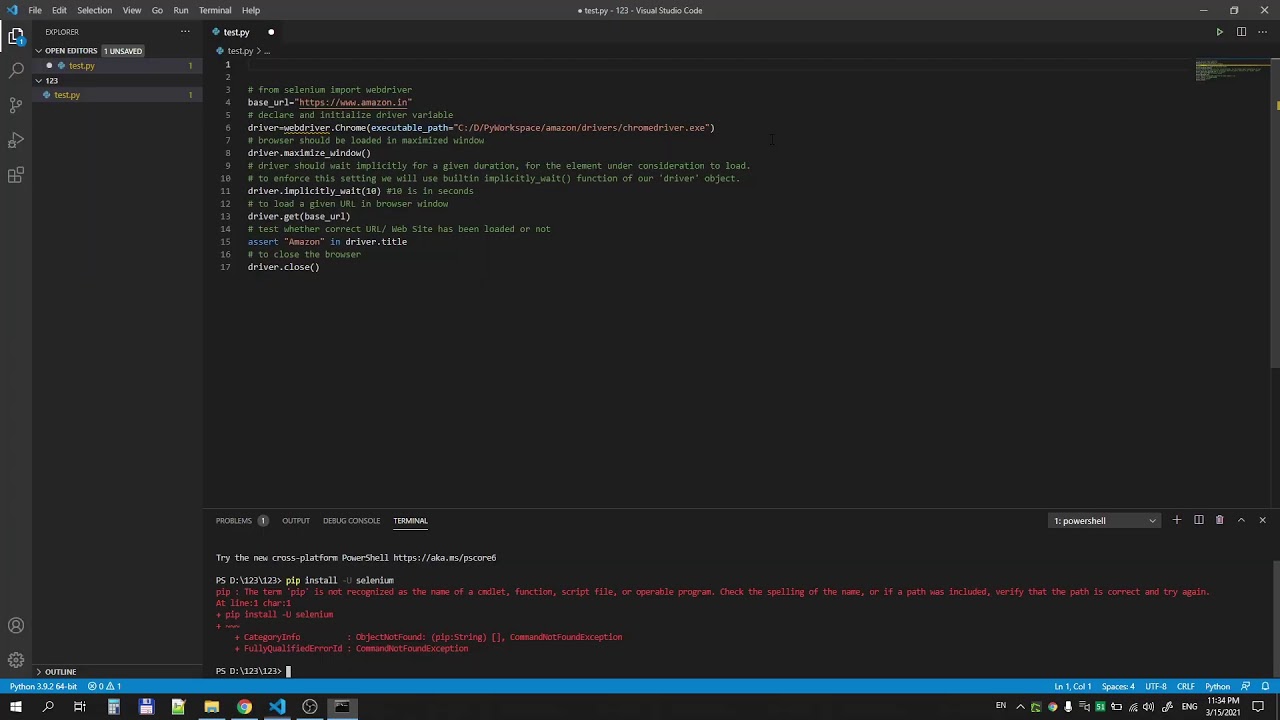Click the code line driver.maximize_window()

coord(309,153)
